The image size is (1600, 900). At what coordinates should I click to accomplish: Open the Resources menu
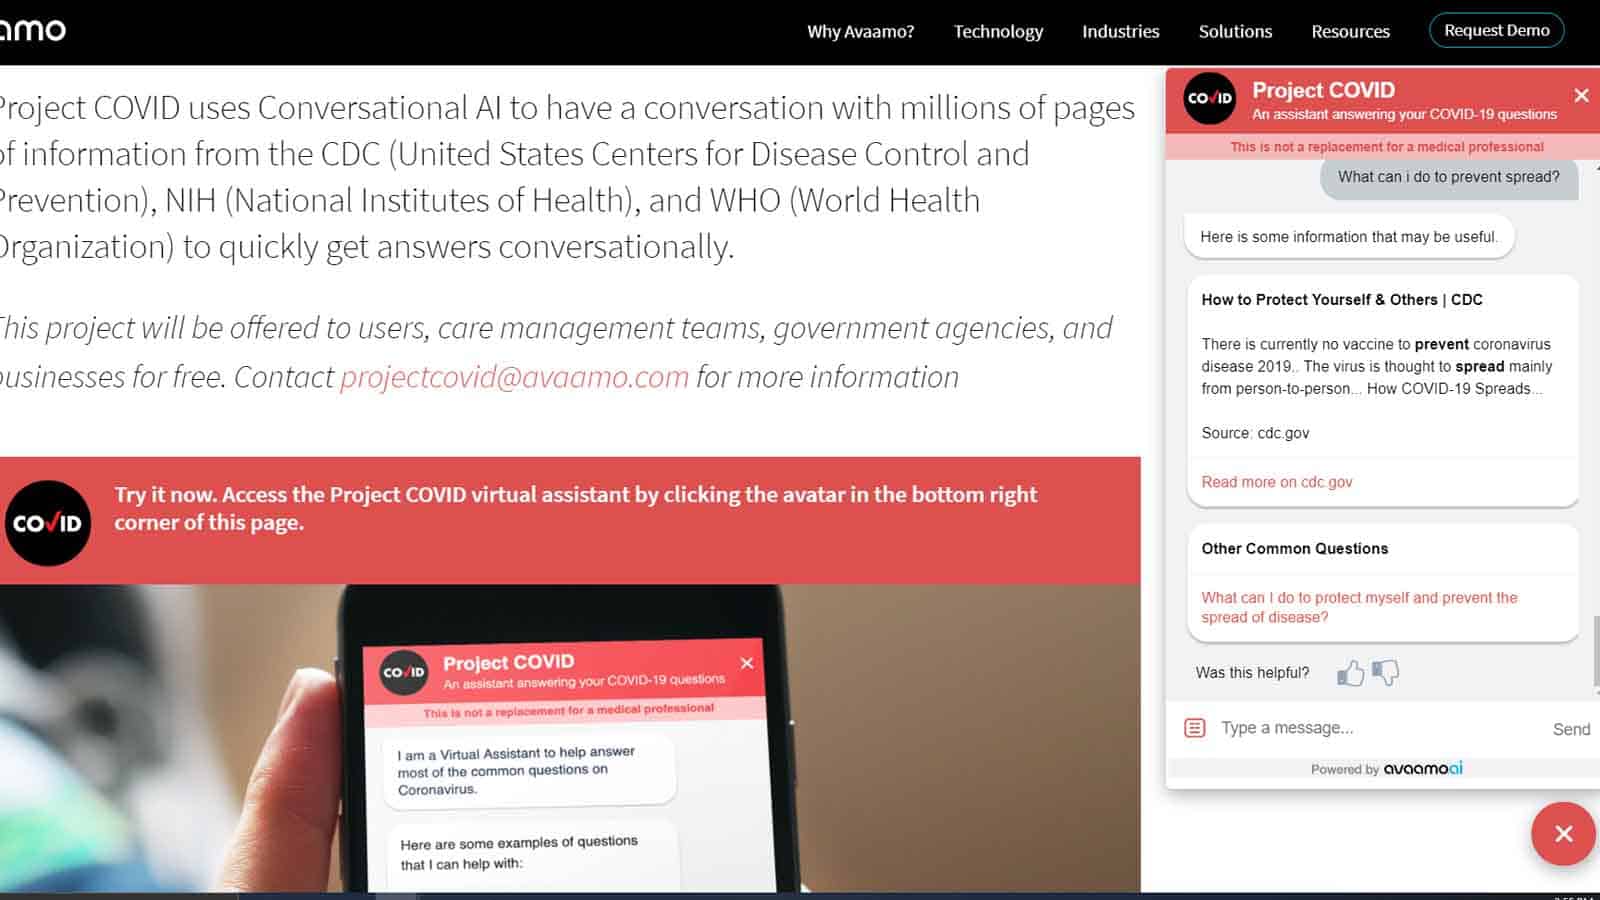point(1351,31)
